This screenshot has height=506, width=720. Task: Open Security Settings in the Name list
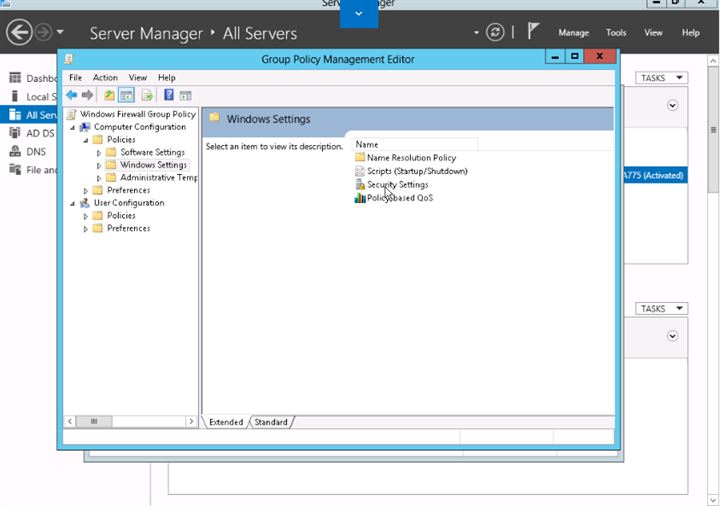coord(397,185)
